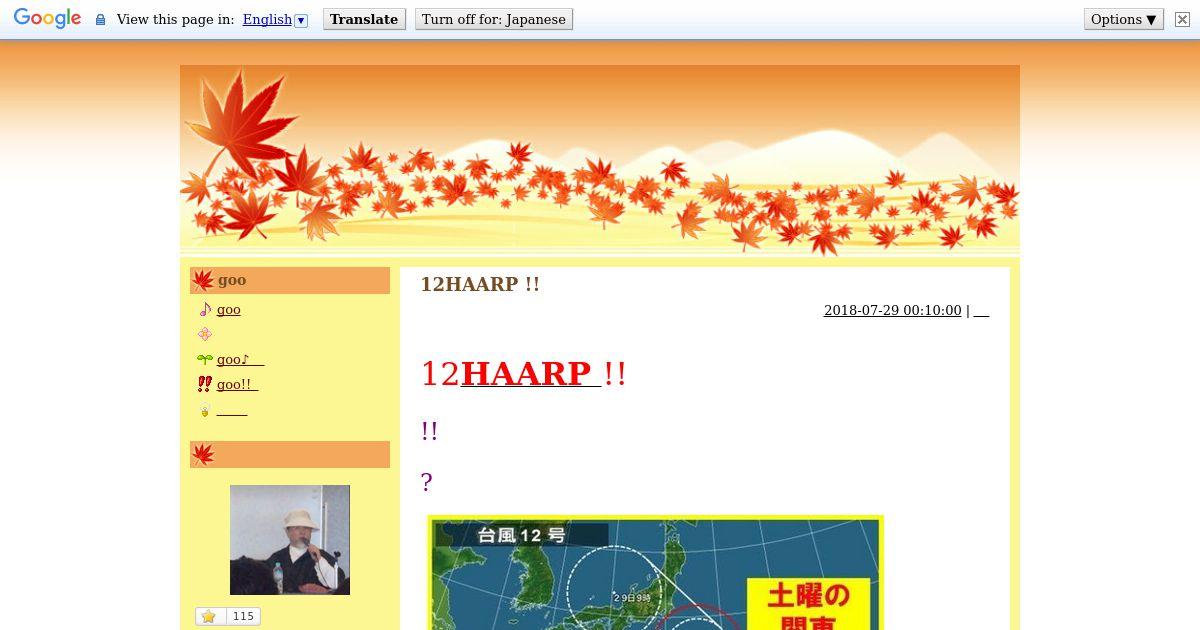
Task: Open the 12HAARP !! post title
Action: tap(480, 284)
